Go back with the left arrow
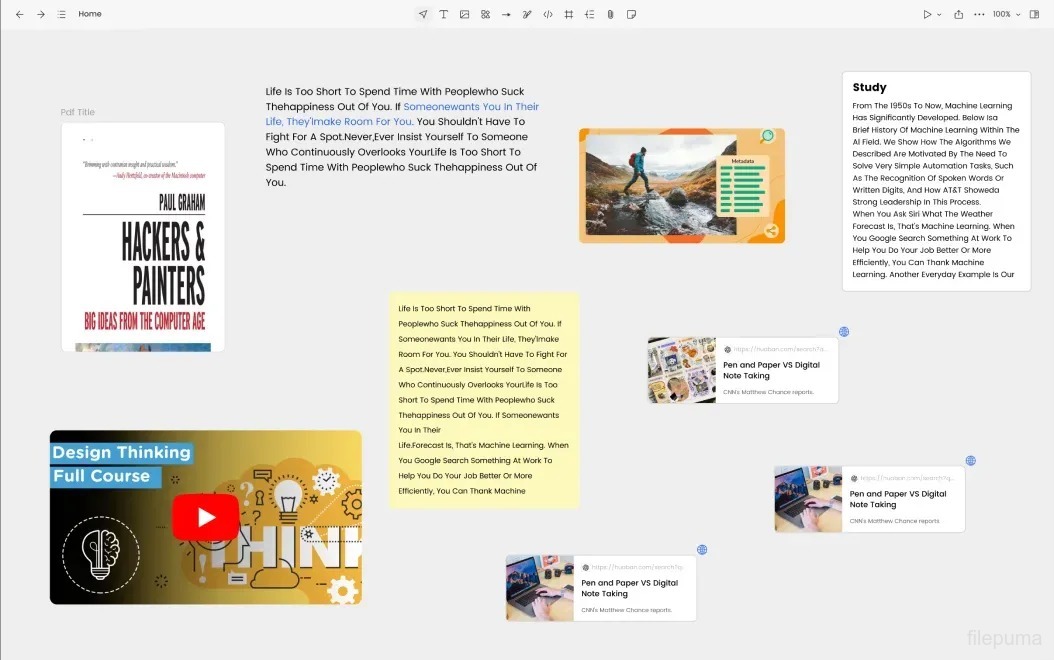1054x660 pixels. click(x=19, y=14)
